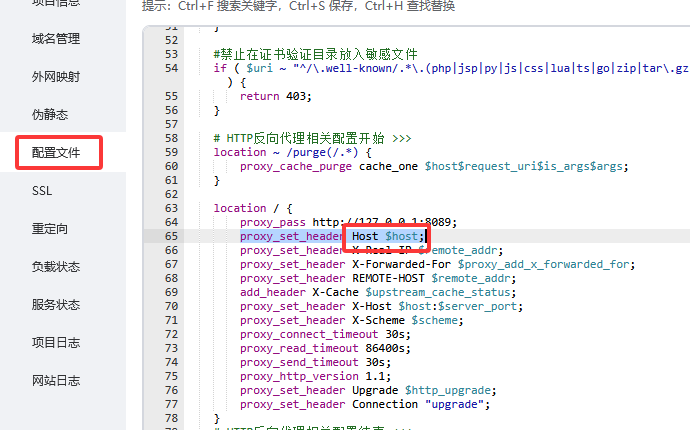
Task: Open the 服务状态 tab
Action: (x=55, y=305)
